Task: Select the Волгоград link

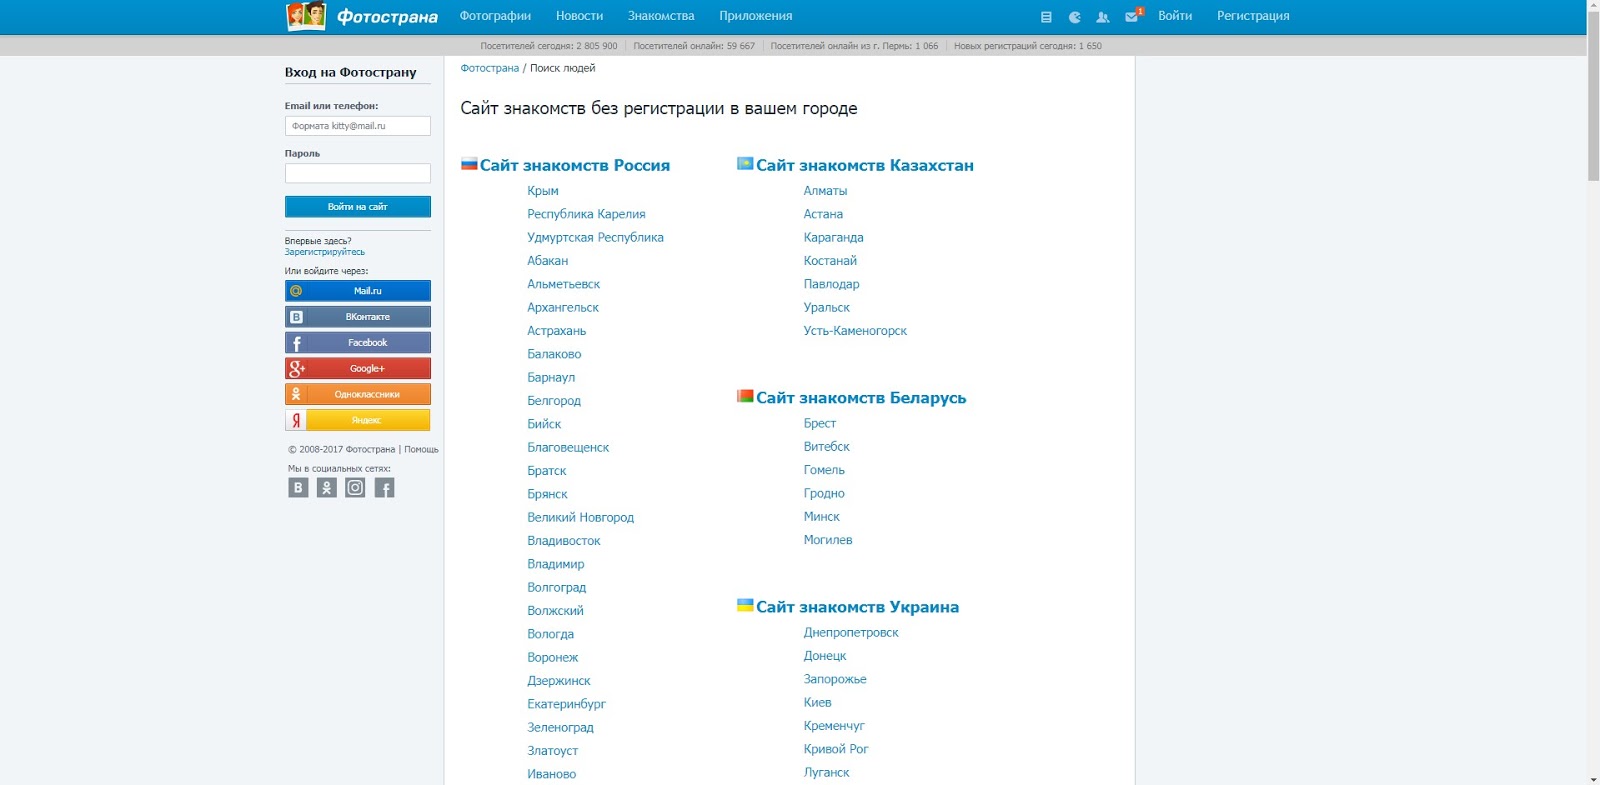Action: pos(557,588)
